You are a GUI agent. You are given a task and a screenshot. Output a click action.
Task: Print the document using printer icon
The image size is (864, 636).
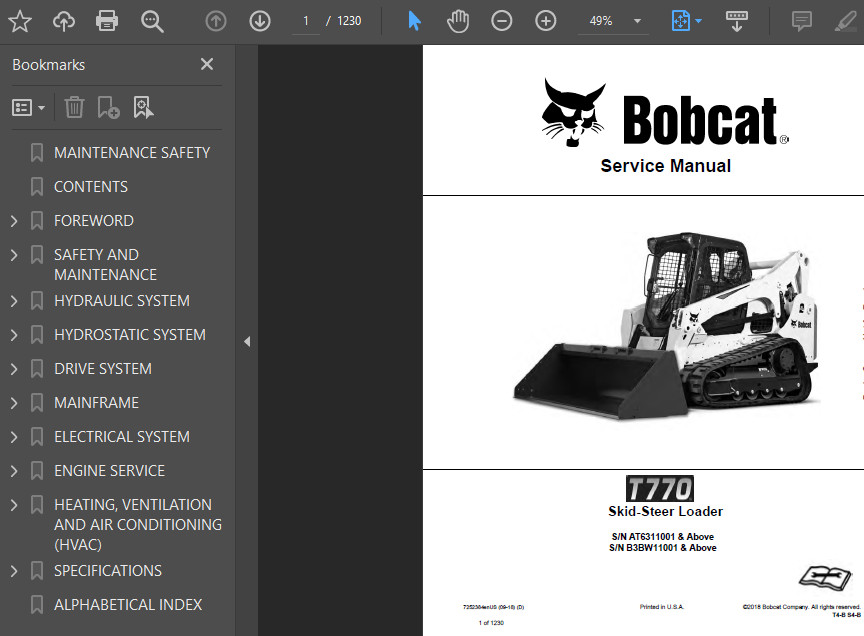(107, 21)
